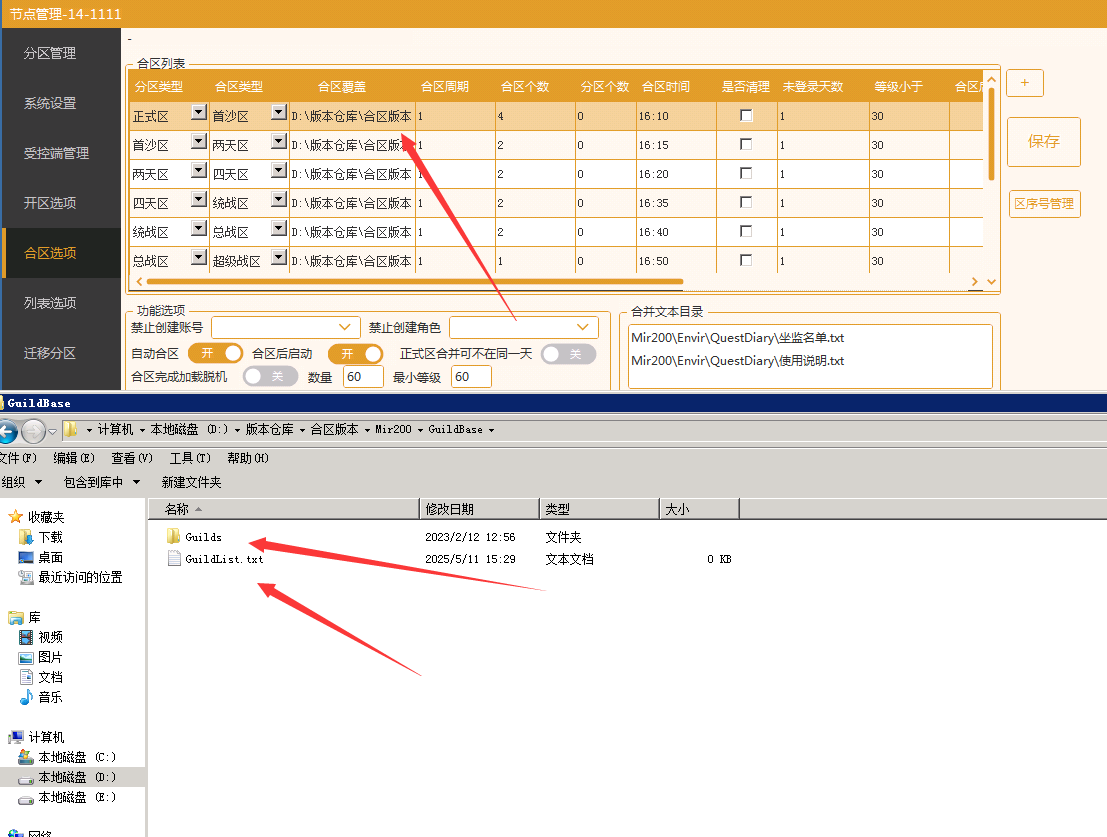Open the 音乐 library
Image resolution: width=1107 pixels, height=837 pixels.
point(50,697)
